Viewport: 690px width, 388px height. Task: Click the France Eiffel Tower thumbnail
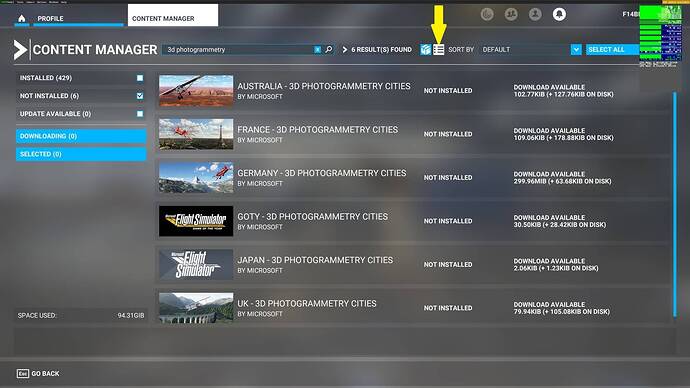(x=196, y=134)
